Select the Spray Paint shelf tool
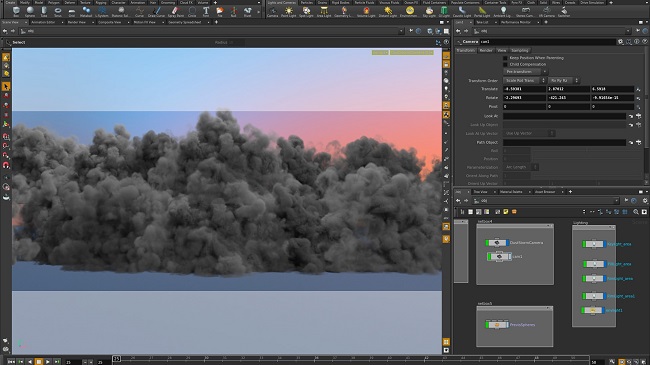The height and width of the screenshot is (365, 650). 176,12
